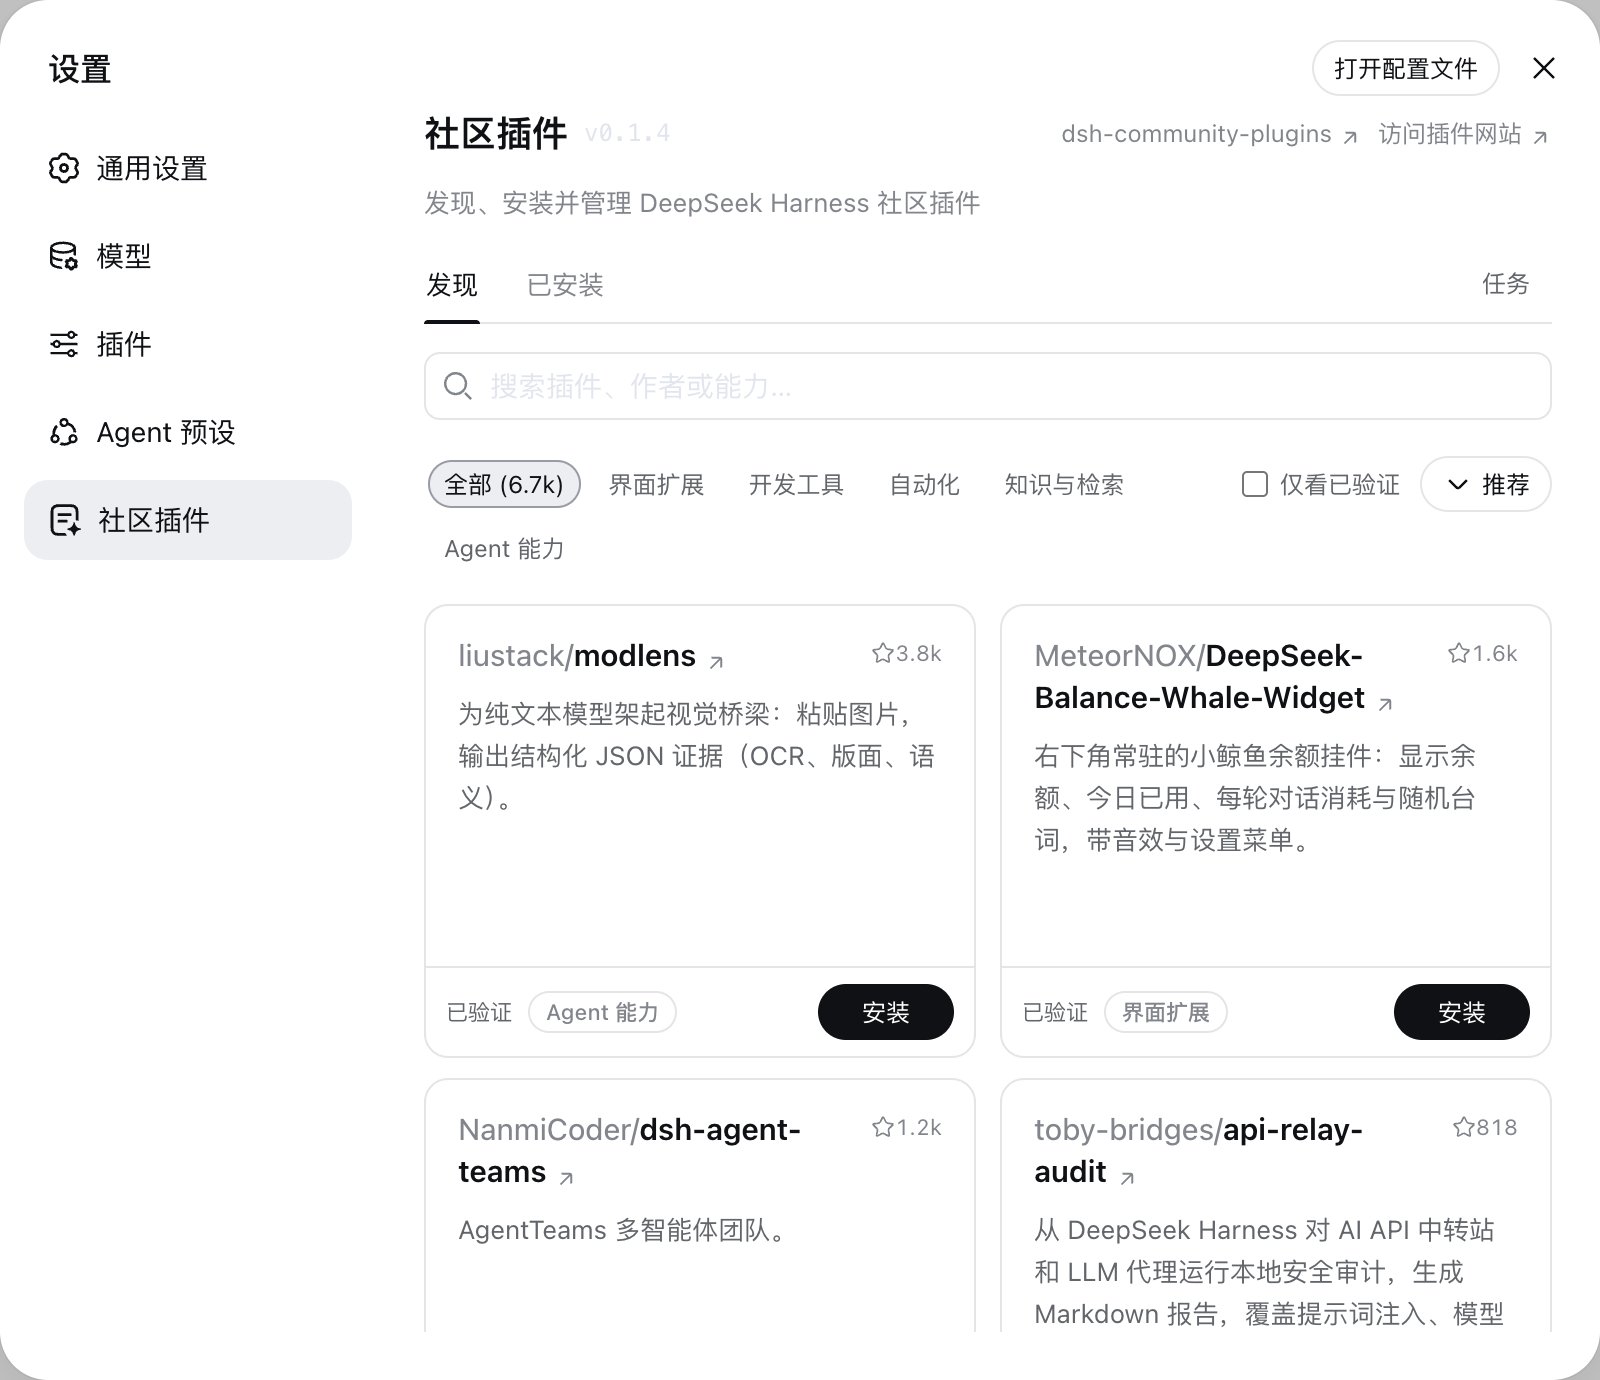Viewport: 1600px width, 1380px height.
Task: Click 已验证 label on modlens card
Action: (479, 1012)
